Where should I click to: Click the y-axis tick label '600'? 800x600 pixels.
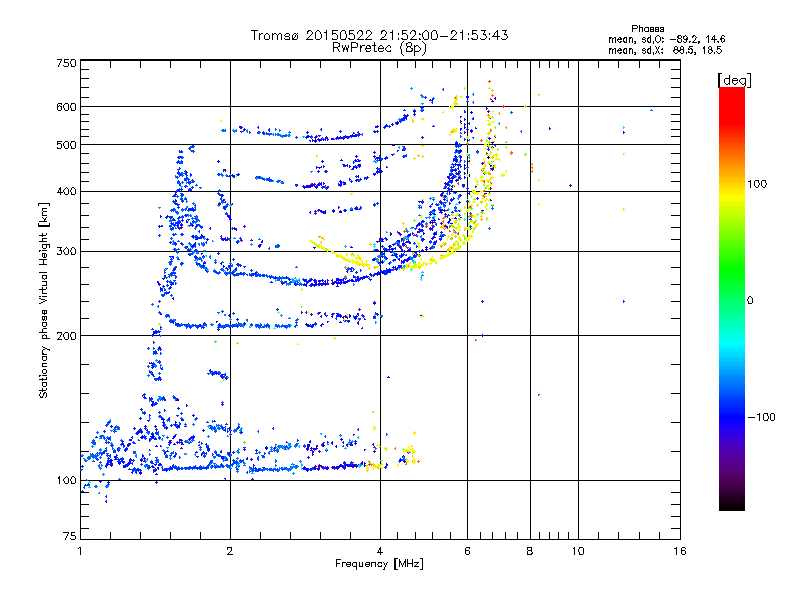click(x=67, y=107)
